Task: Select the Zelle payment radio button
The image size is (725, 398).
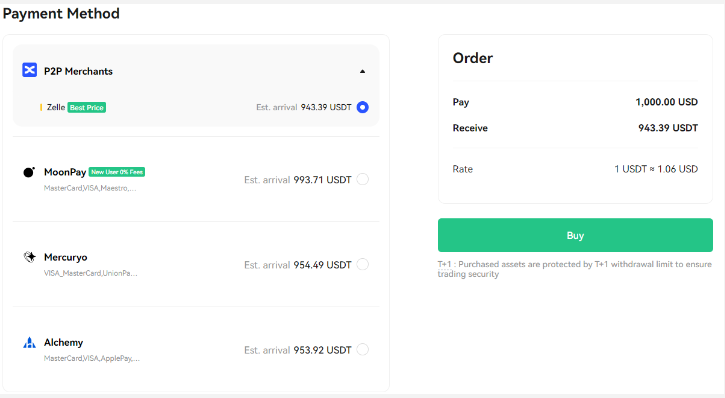Action: (x=362, y=107)
